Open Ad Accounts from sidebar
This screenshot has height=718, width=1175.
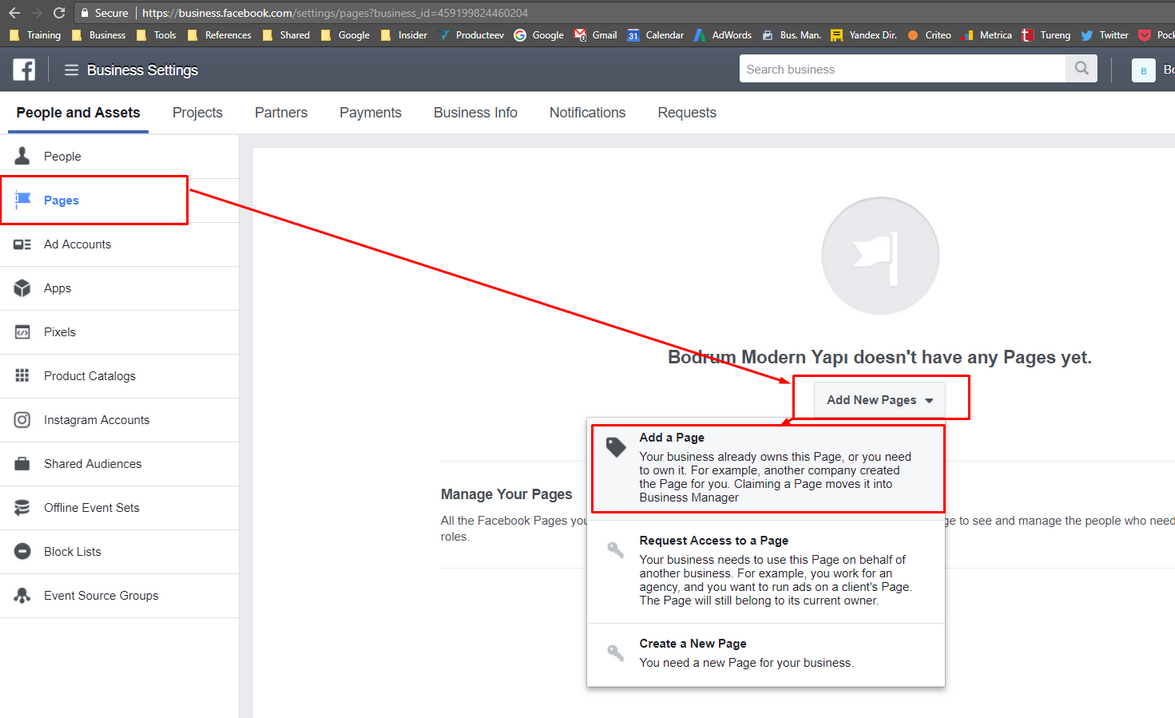click(x=77, y=244)
